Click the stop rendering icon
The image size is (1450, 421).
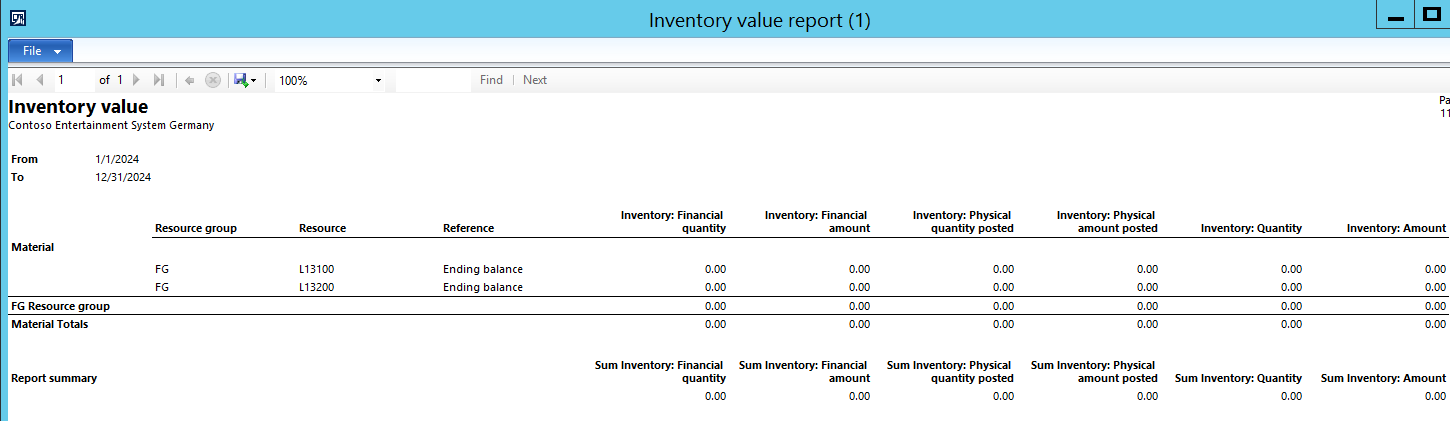212,80
